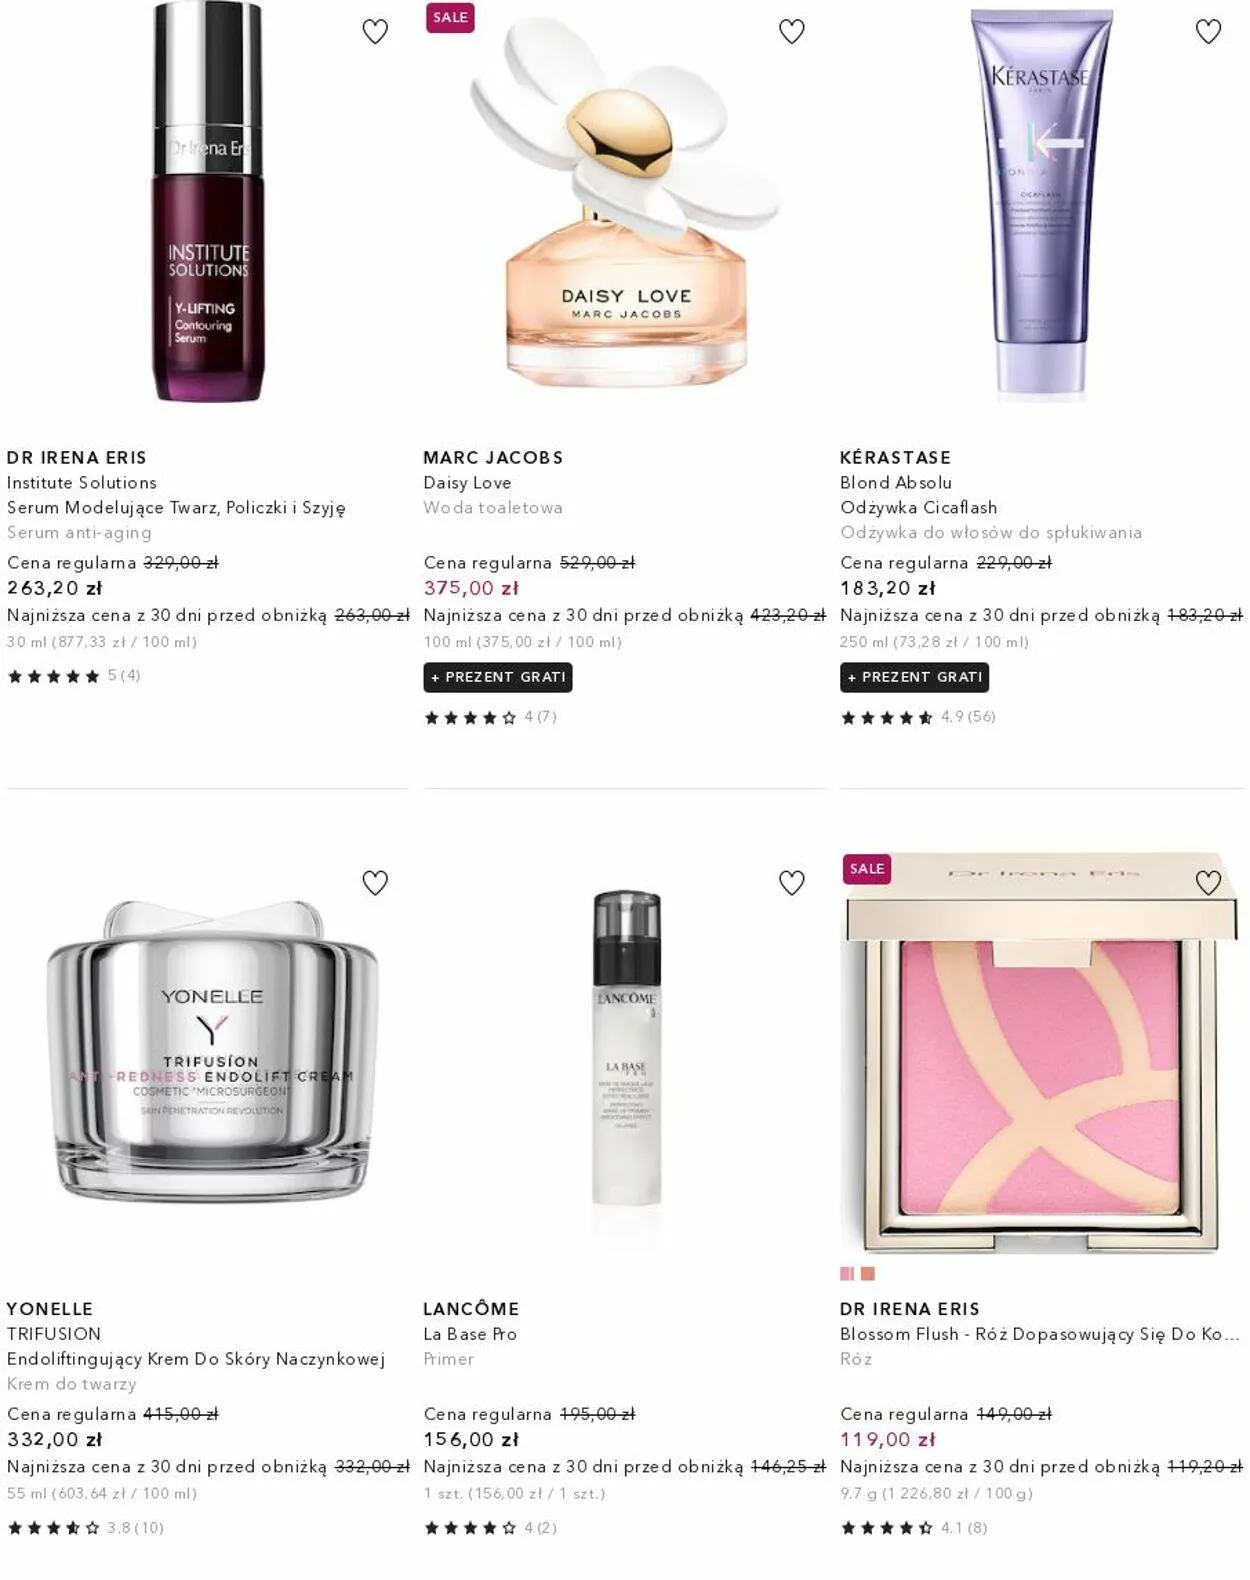Open Serum Modelujące Twarz, Policzki i Szyję link

(x=176, y=508)
